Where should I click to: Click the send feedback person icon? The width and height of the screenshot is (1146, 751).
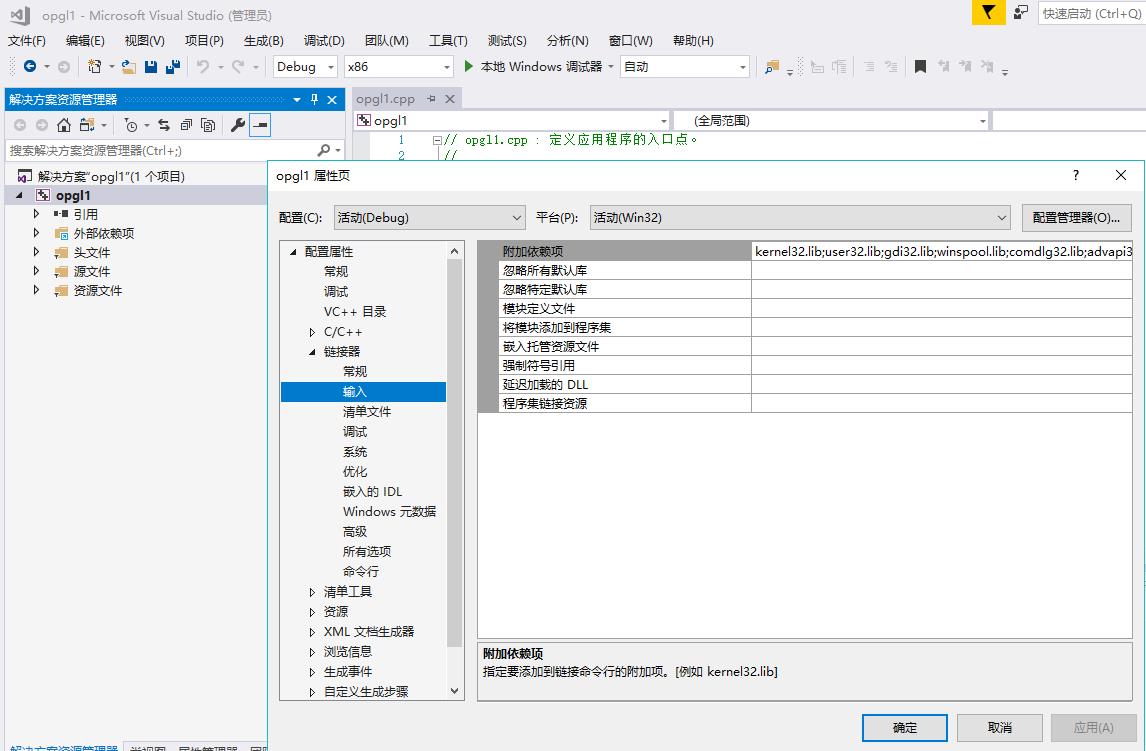click(1020, 12)
